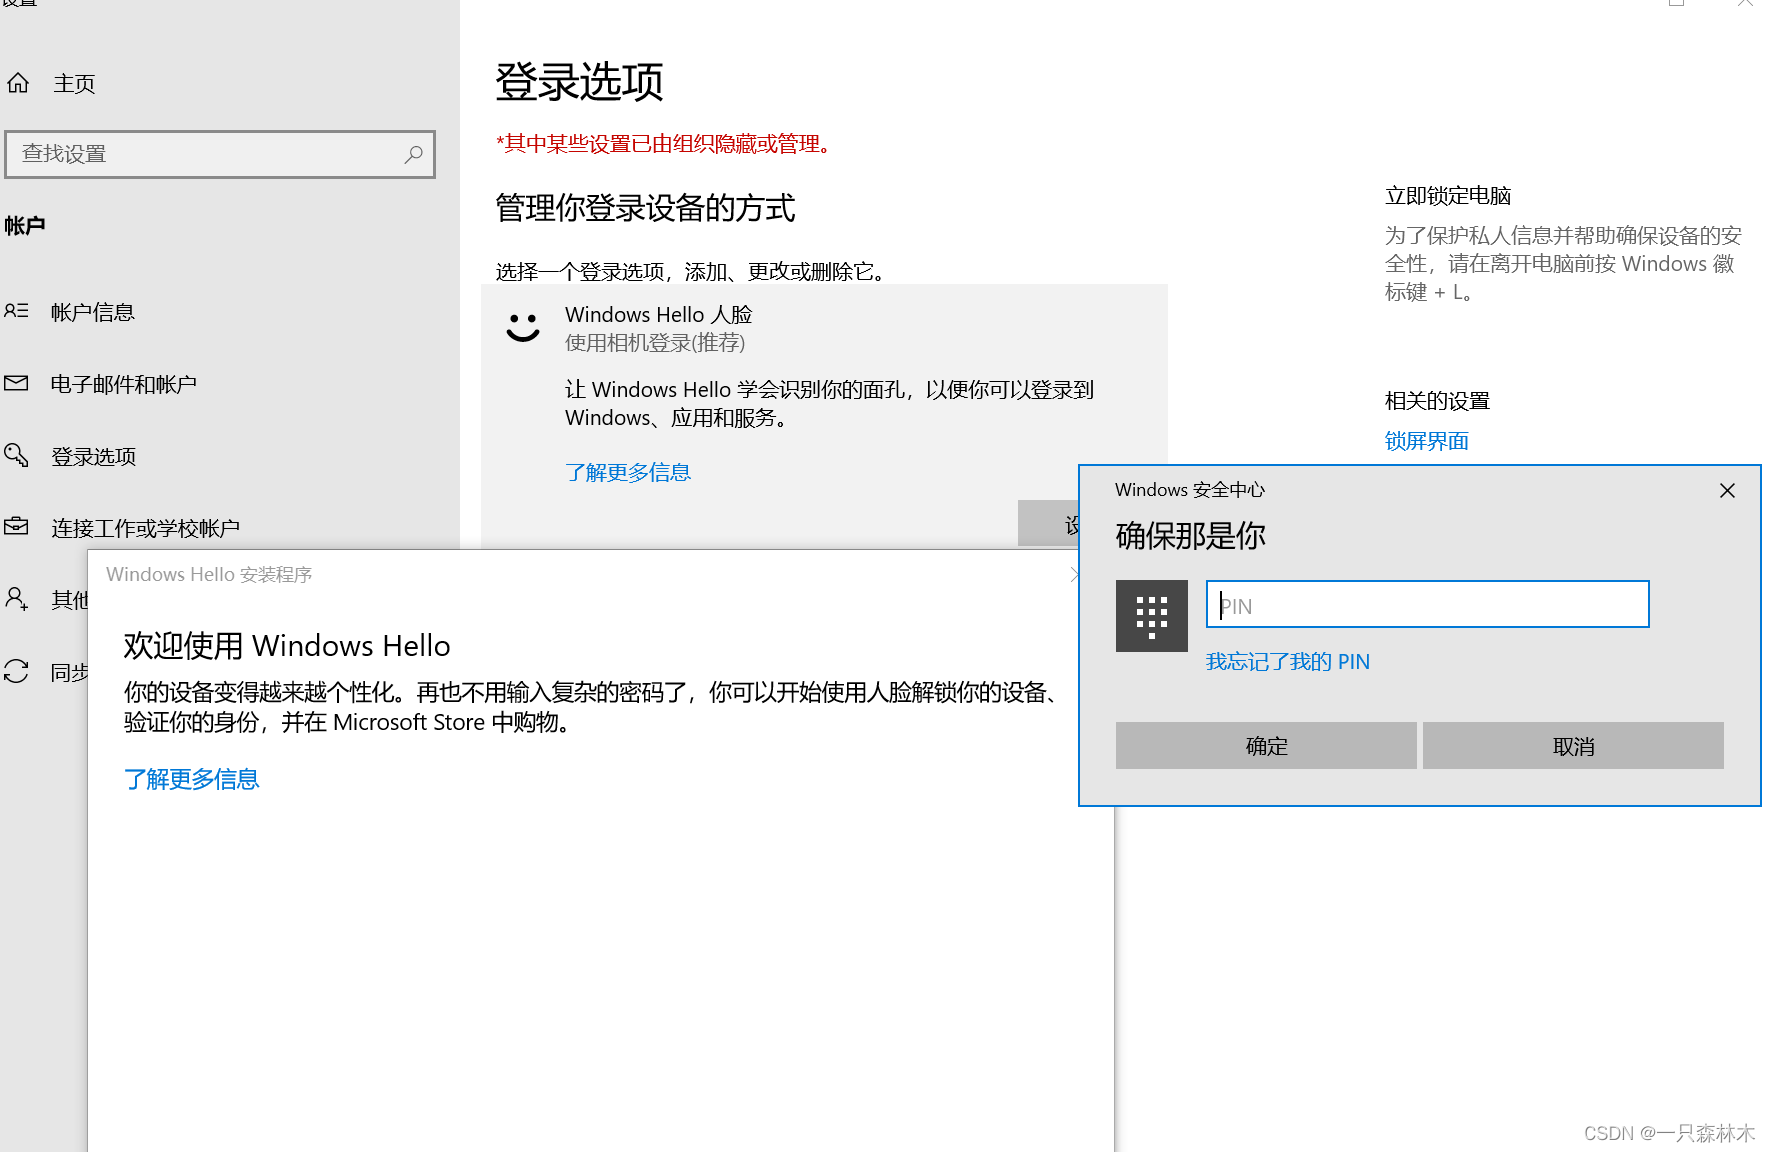
Task: Open 了解更多信息 link under Windows Hello 人脸
Action: coord(628,472)
